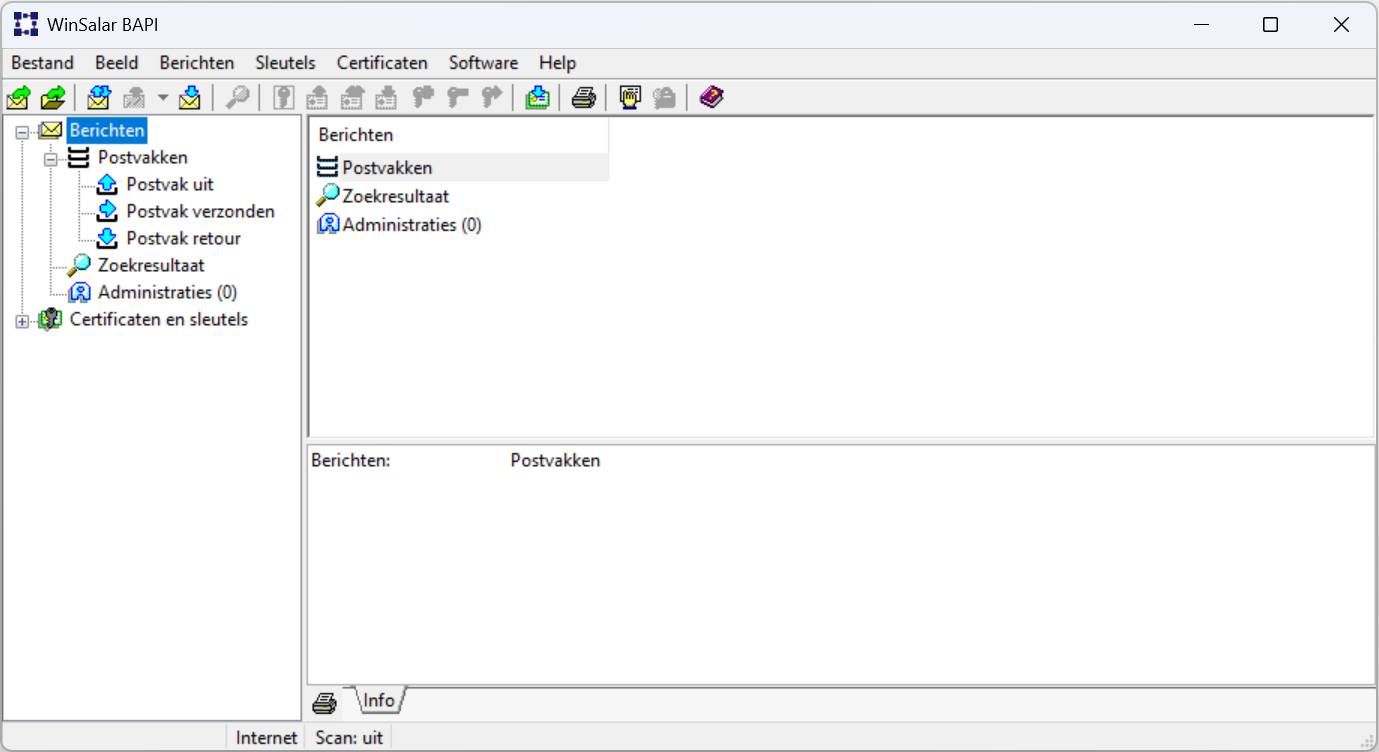The width and height of the screenshot is (1379, 752).
Task: Click the green download software icon
Action: tap(537, 98)
